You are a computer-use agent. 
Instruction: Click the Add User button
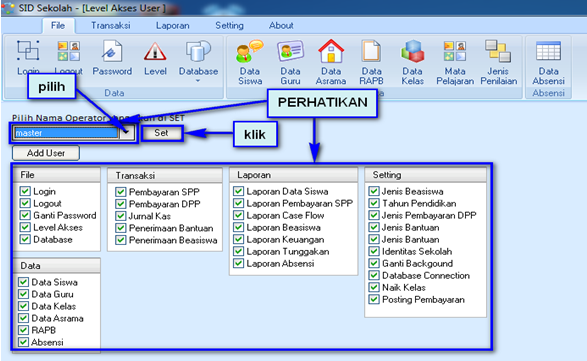46,153
